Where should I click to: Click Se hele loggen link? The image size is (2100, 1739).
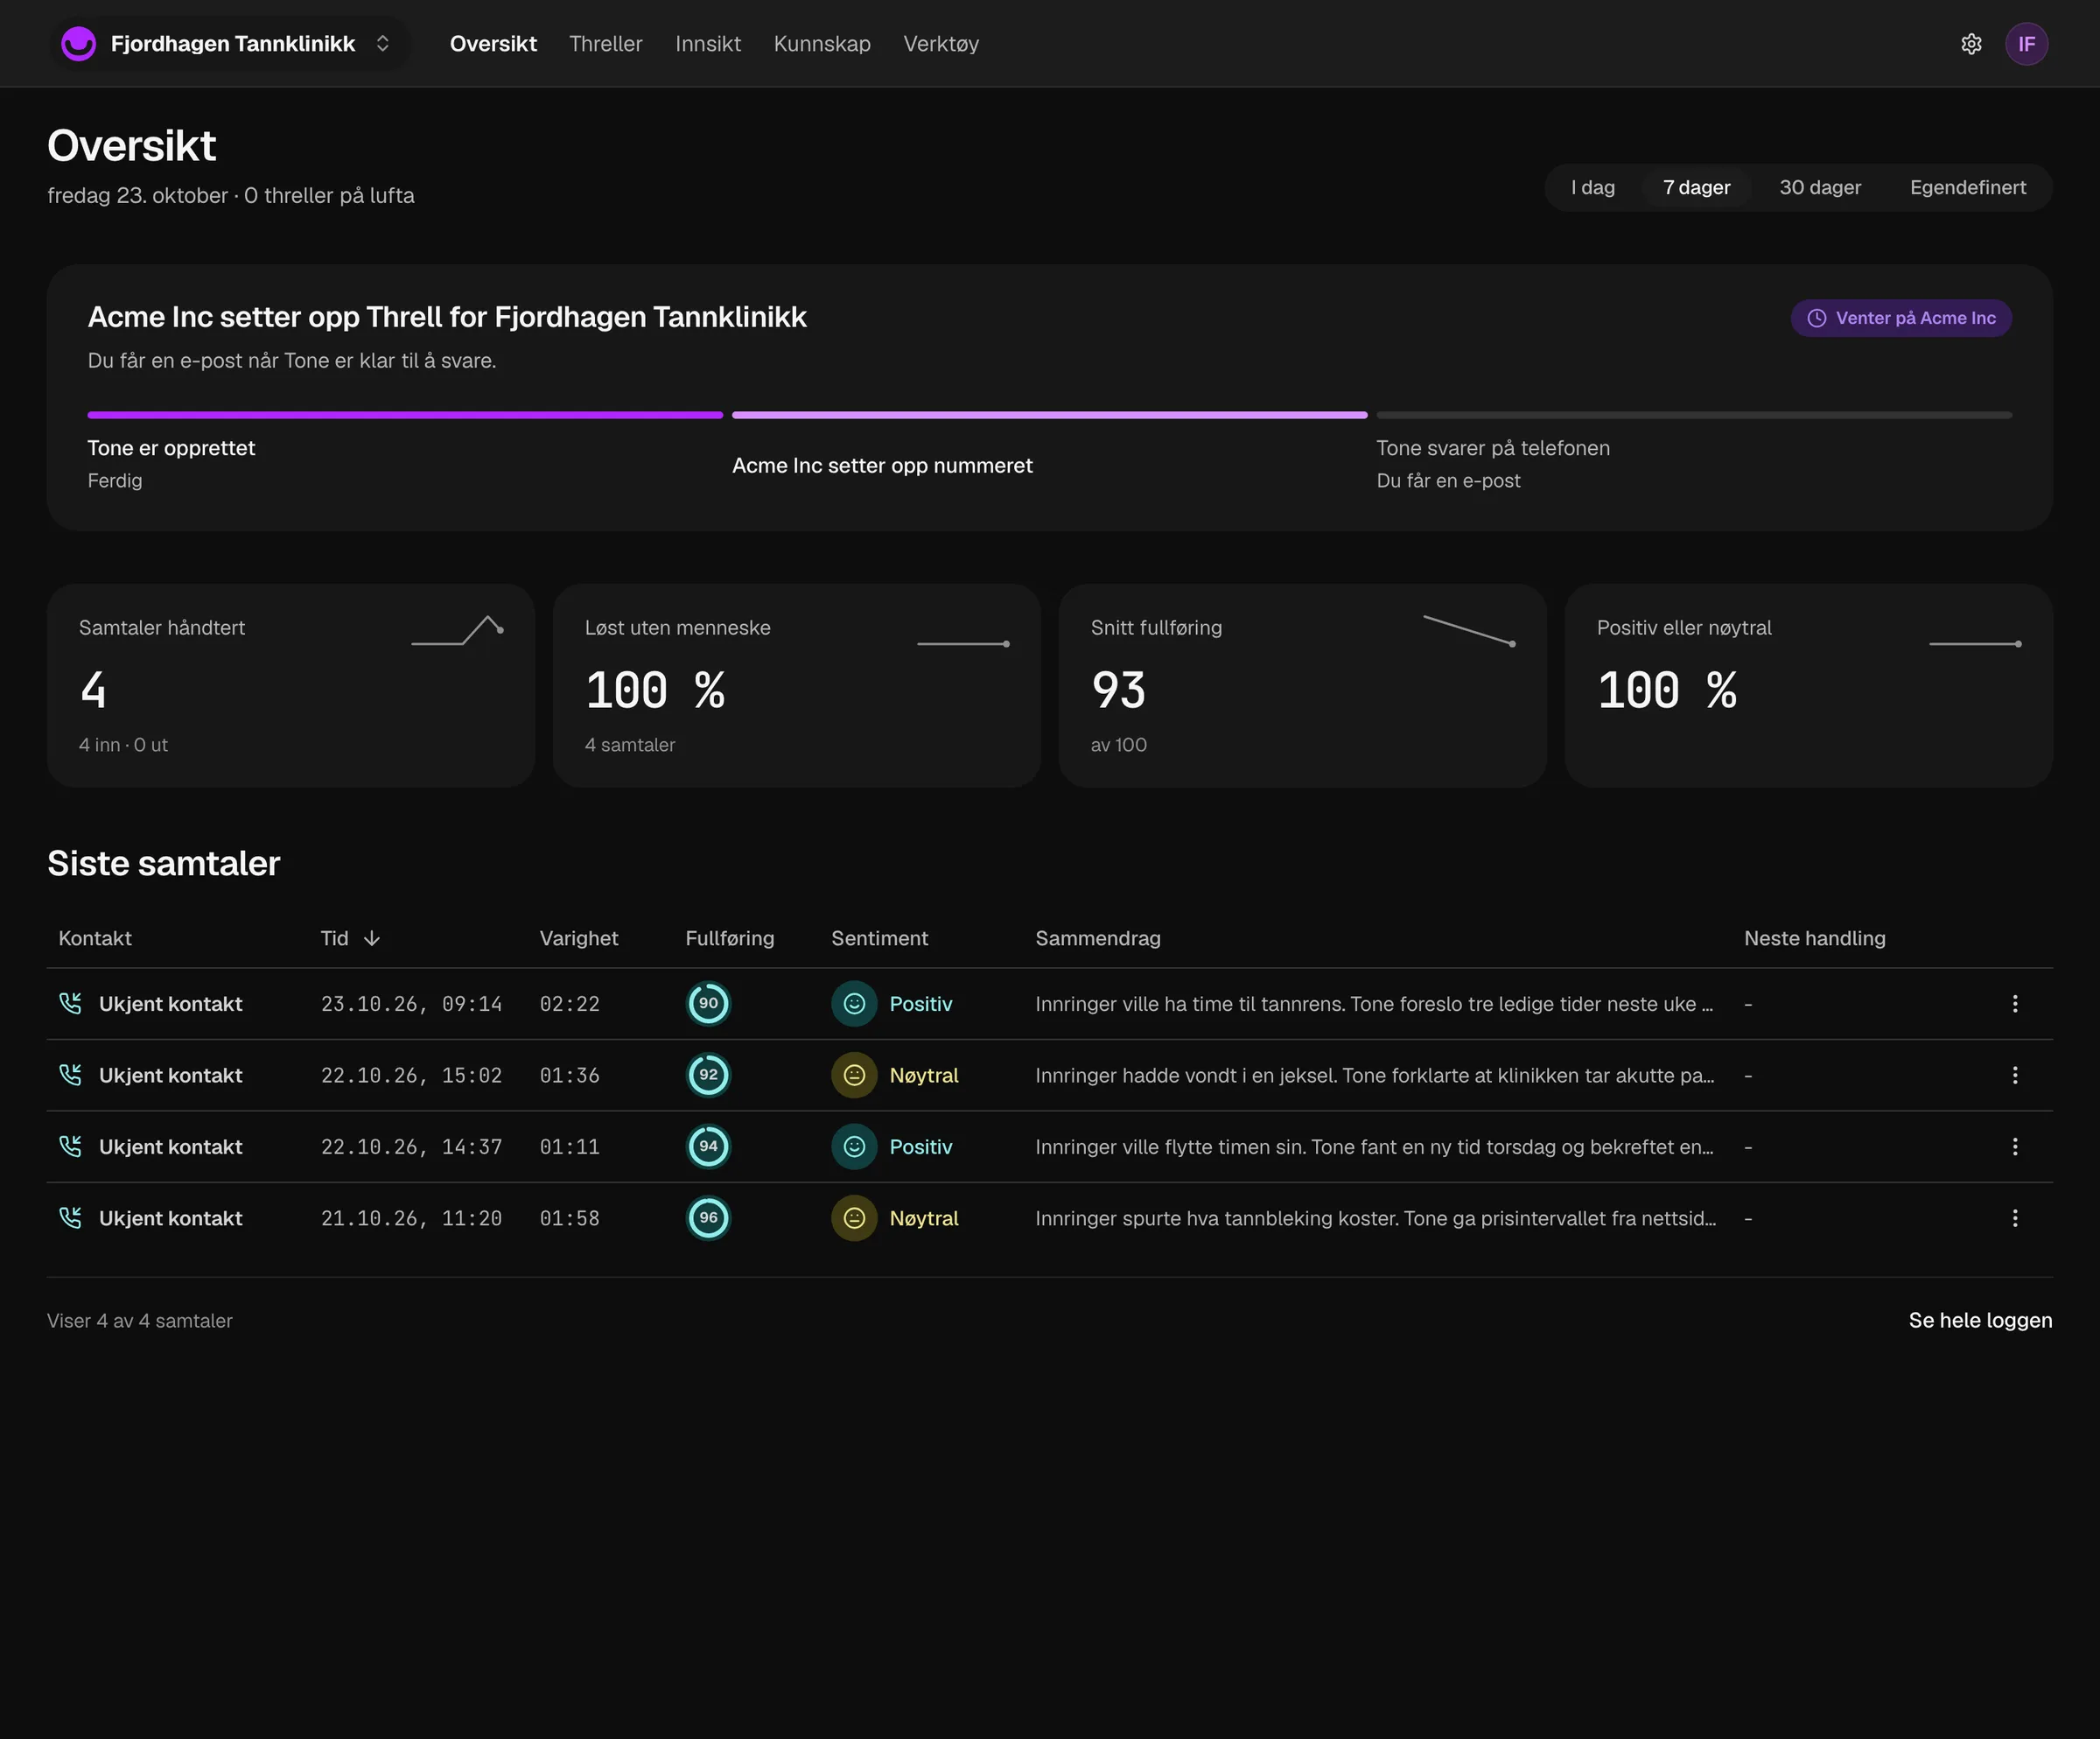1980,1320
